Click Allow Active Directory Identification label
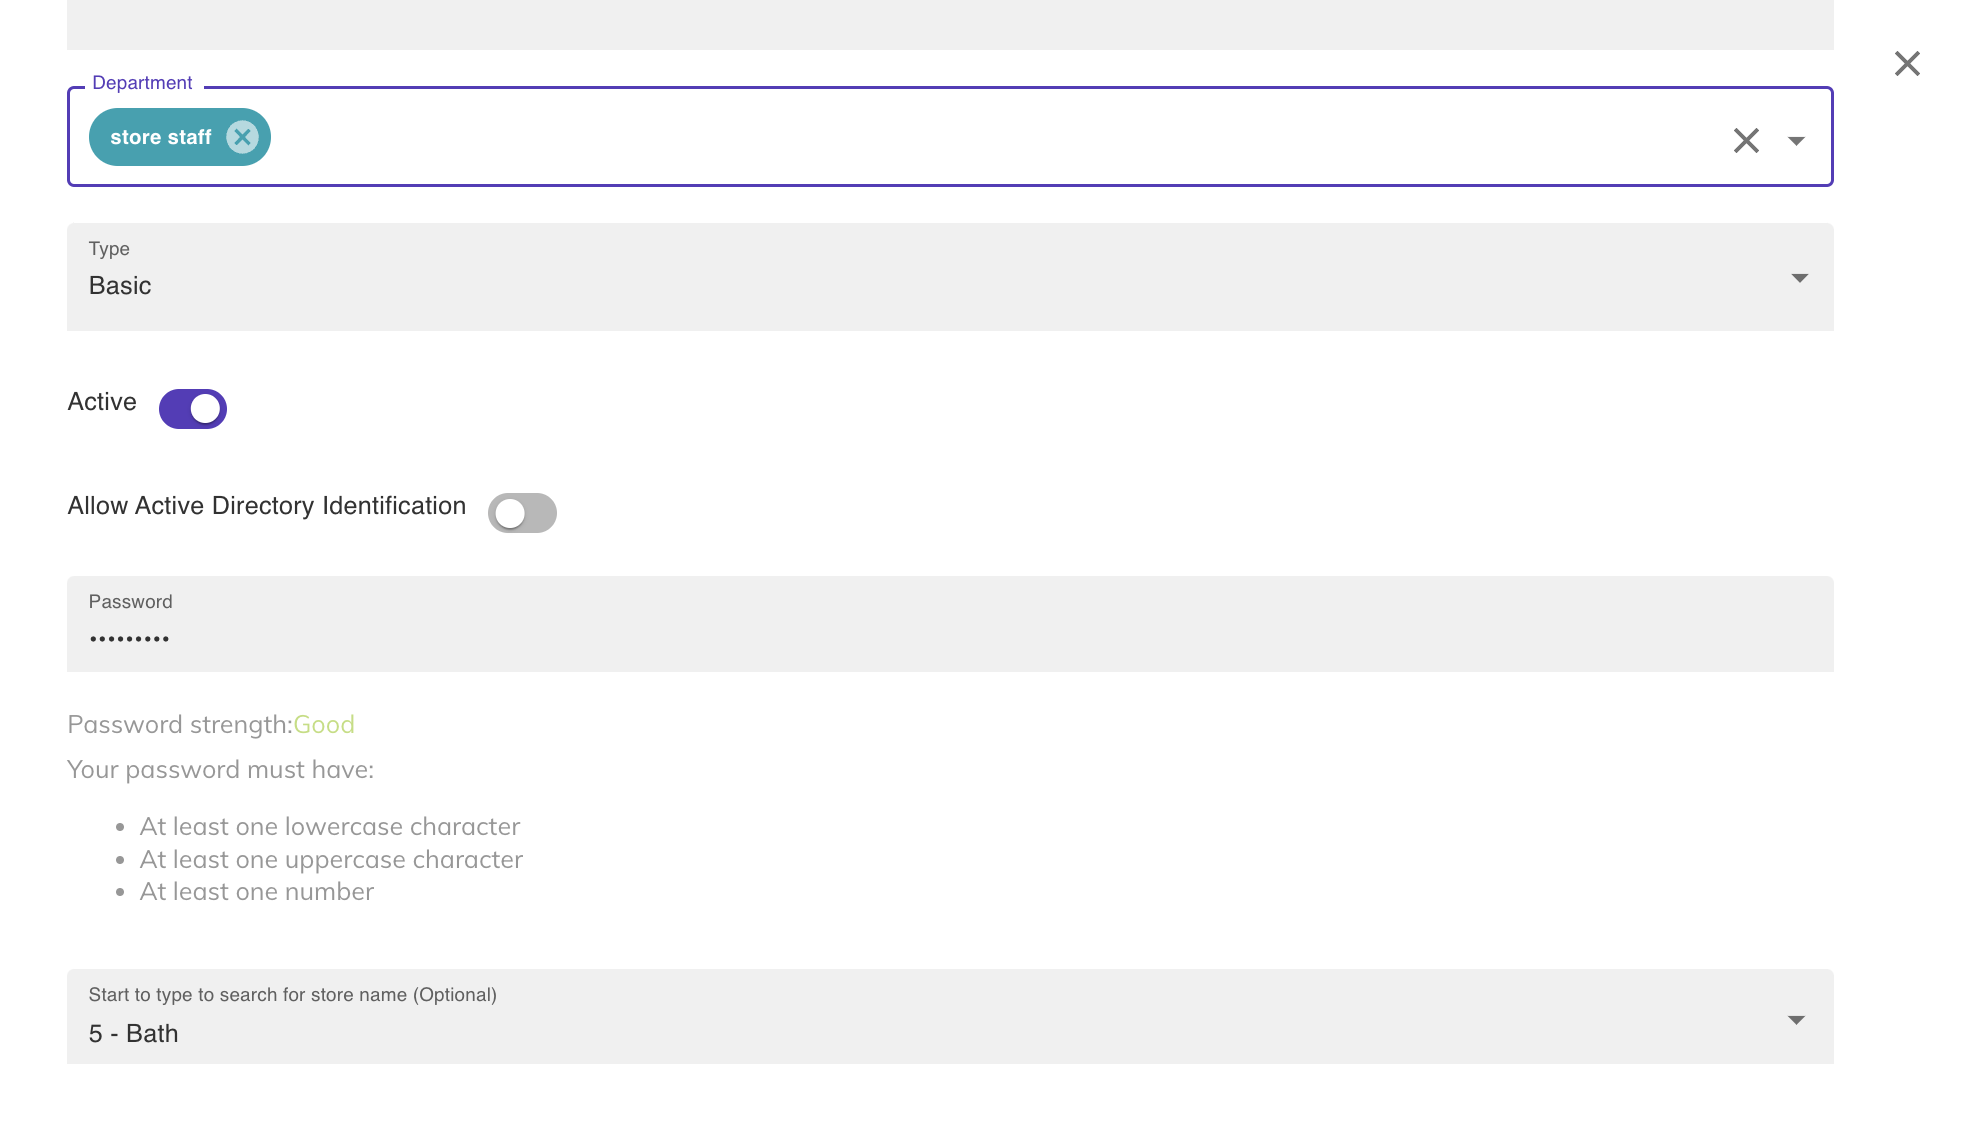The width and height of the screenshot is (1974, 1134). (x=267, y=506)
